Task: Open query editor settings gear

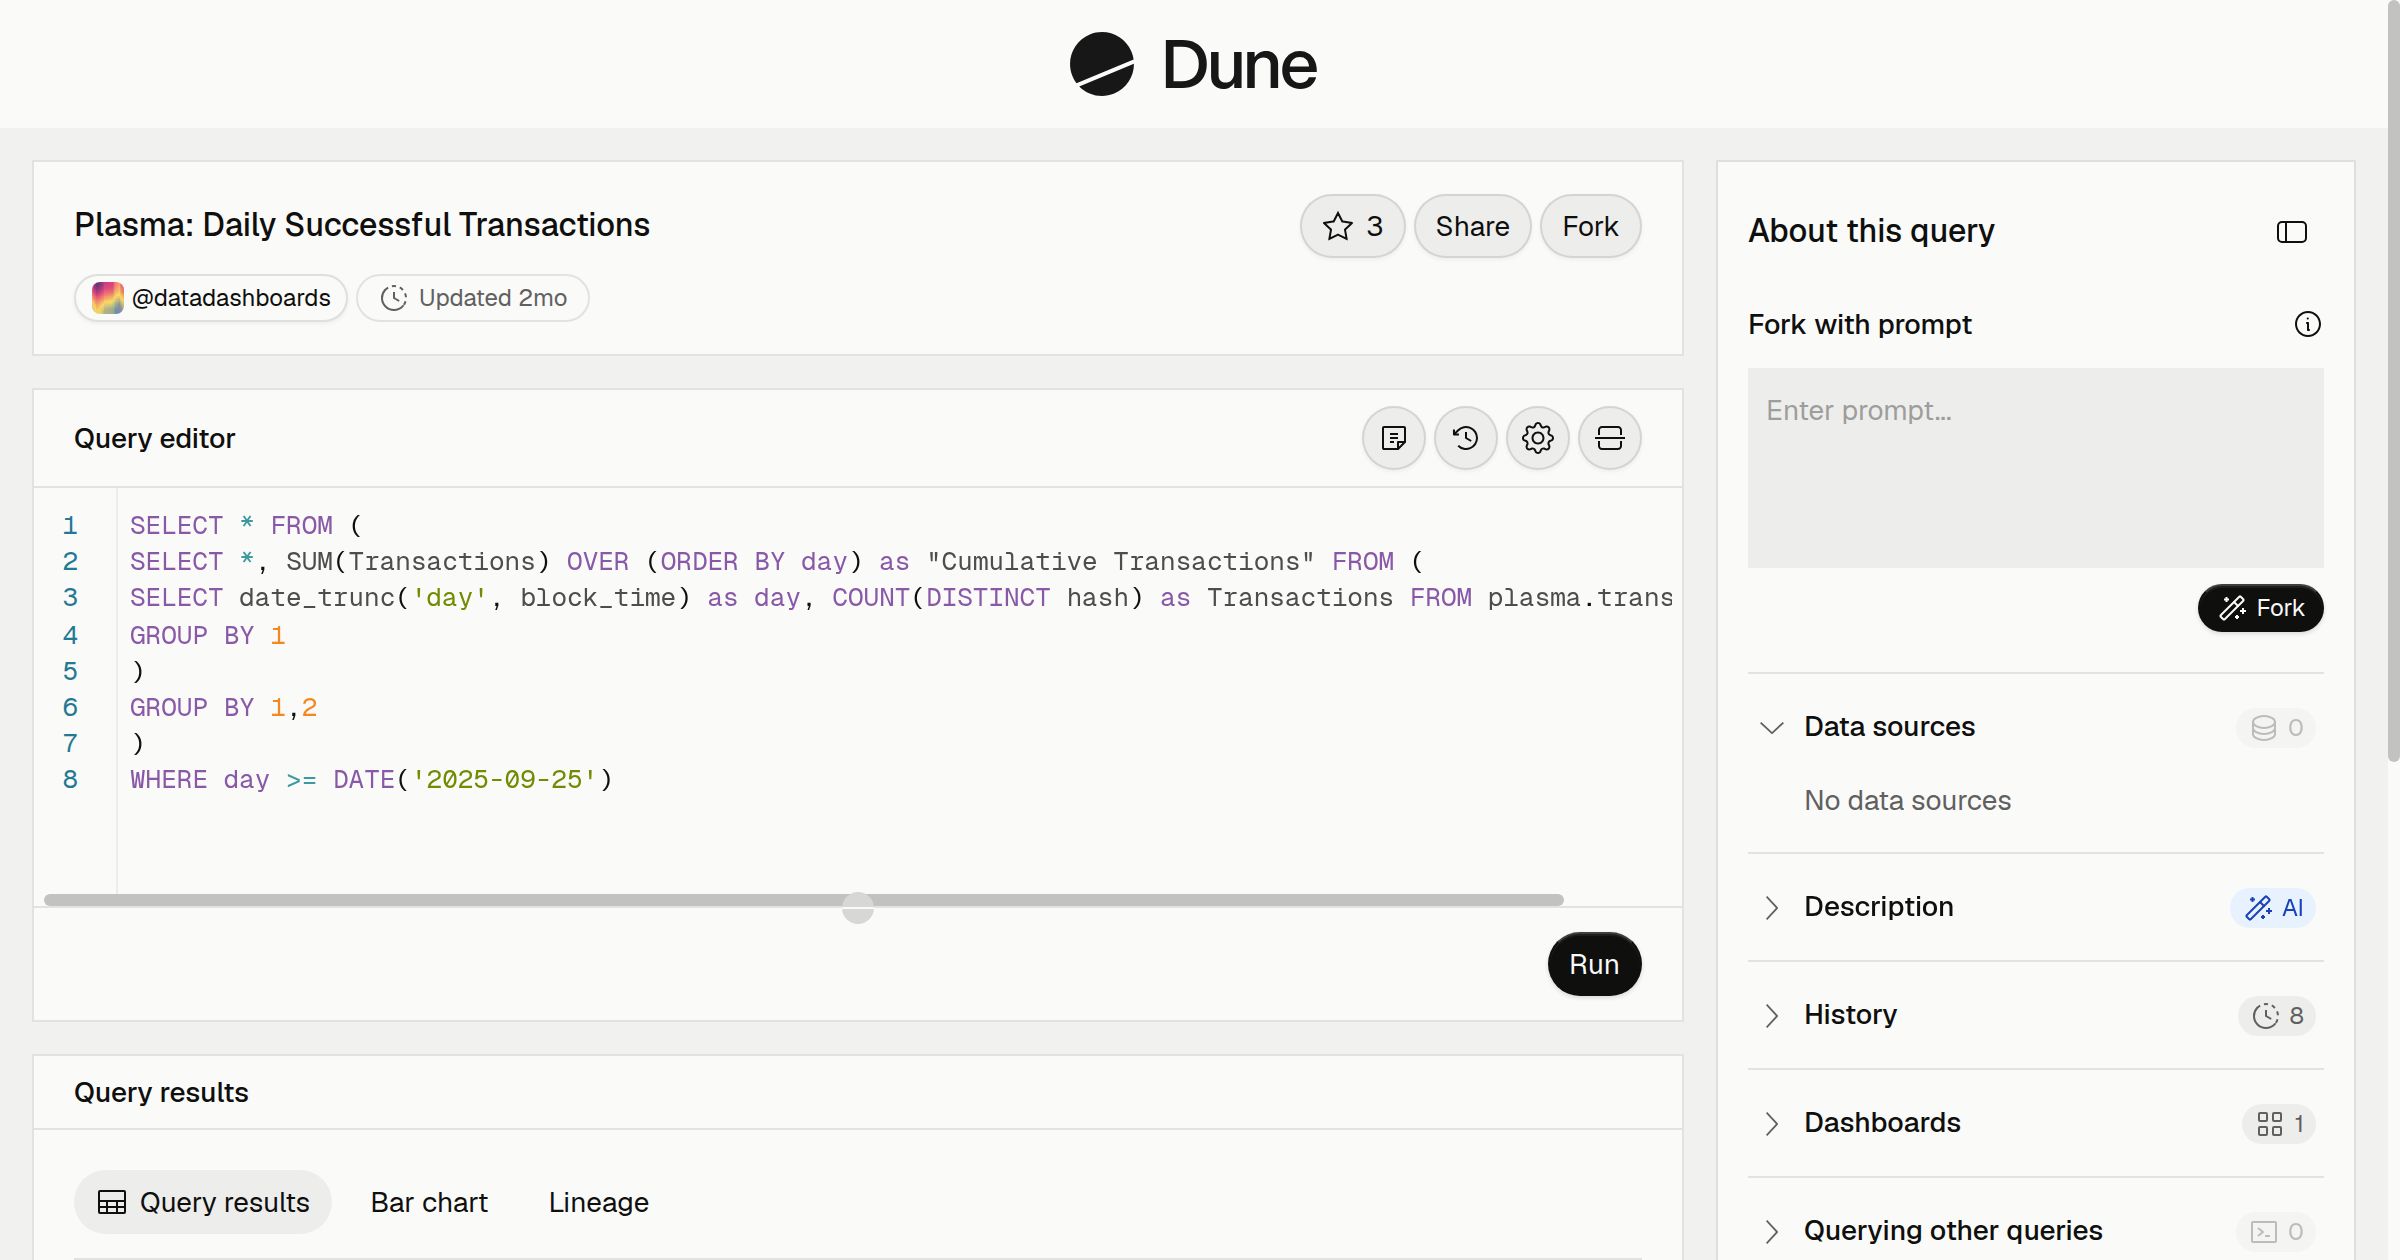Action: pyautogui.click(x=1537, y=438)
